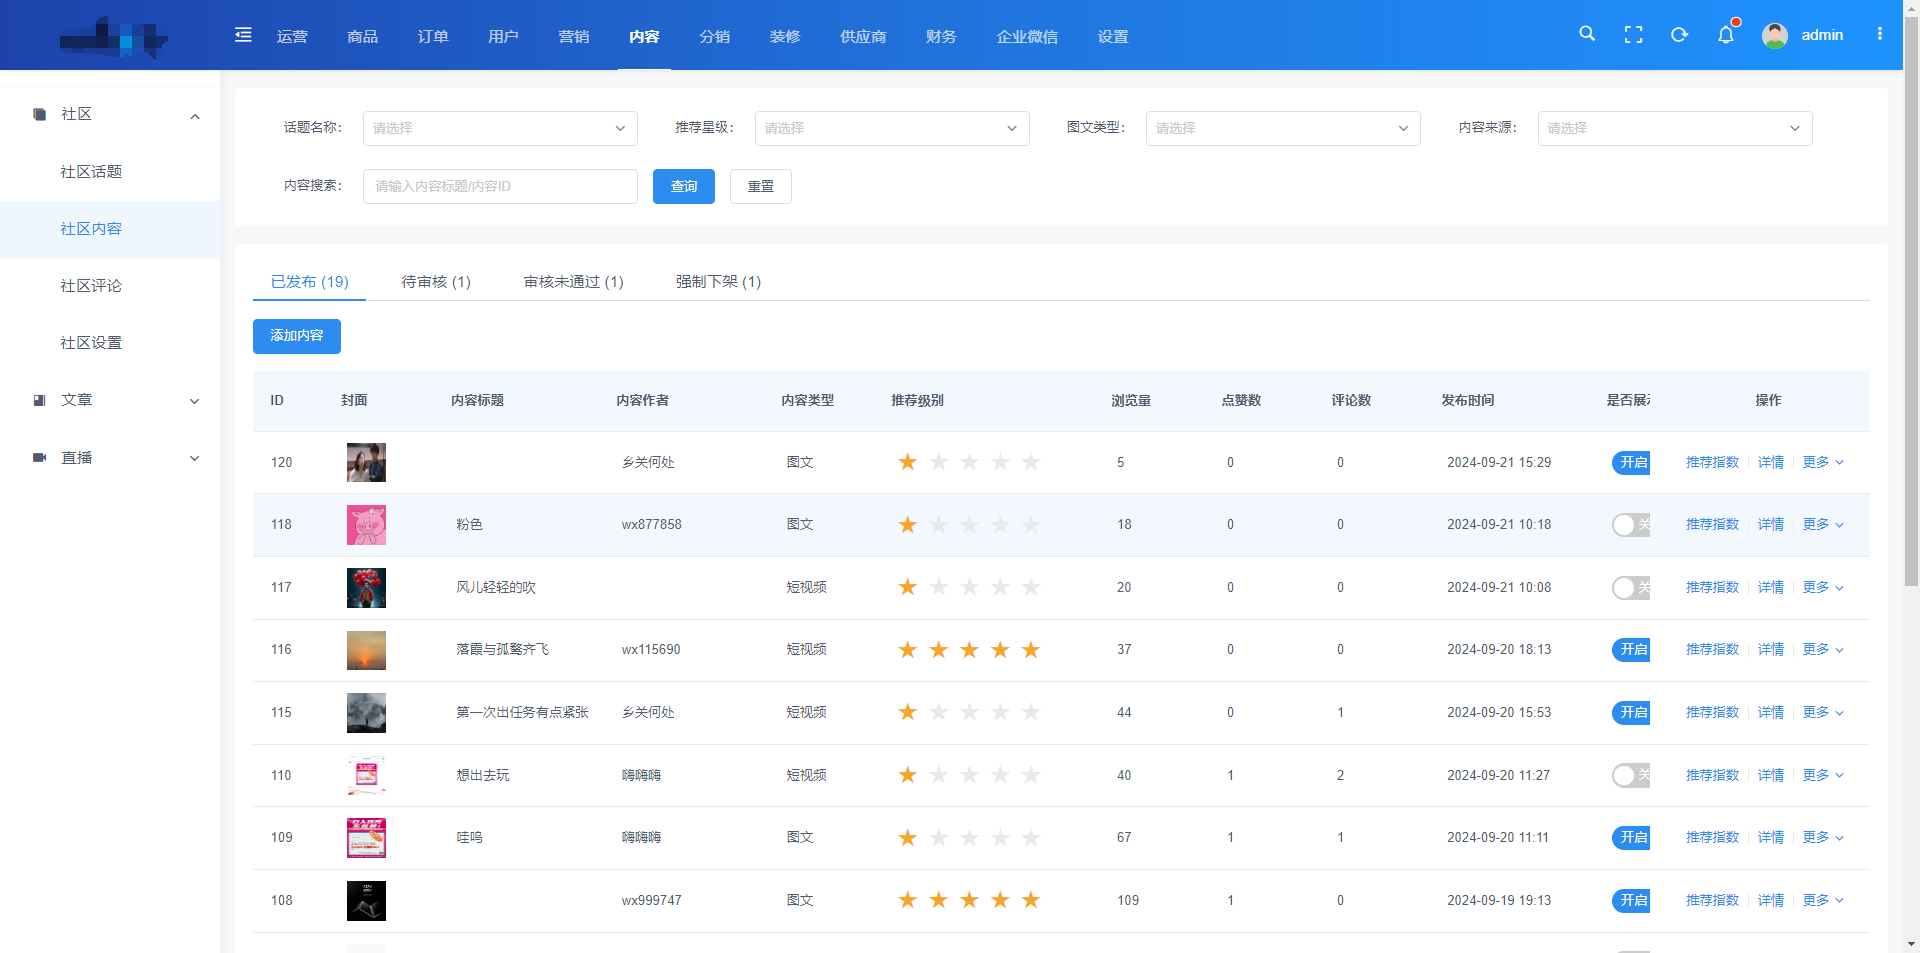Viewport: 1920px width, 953px height.
Task: Click third star of row 108
Action: [969, 900]
